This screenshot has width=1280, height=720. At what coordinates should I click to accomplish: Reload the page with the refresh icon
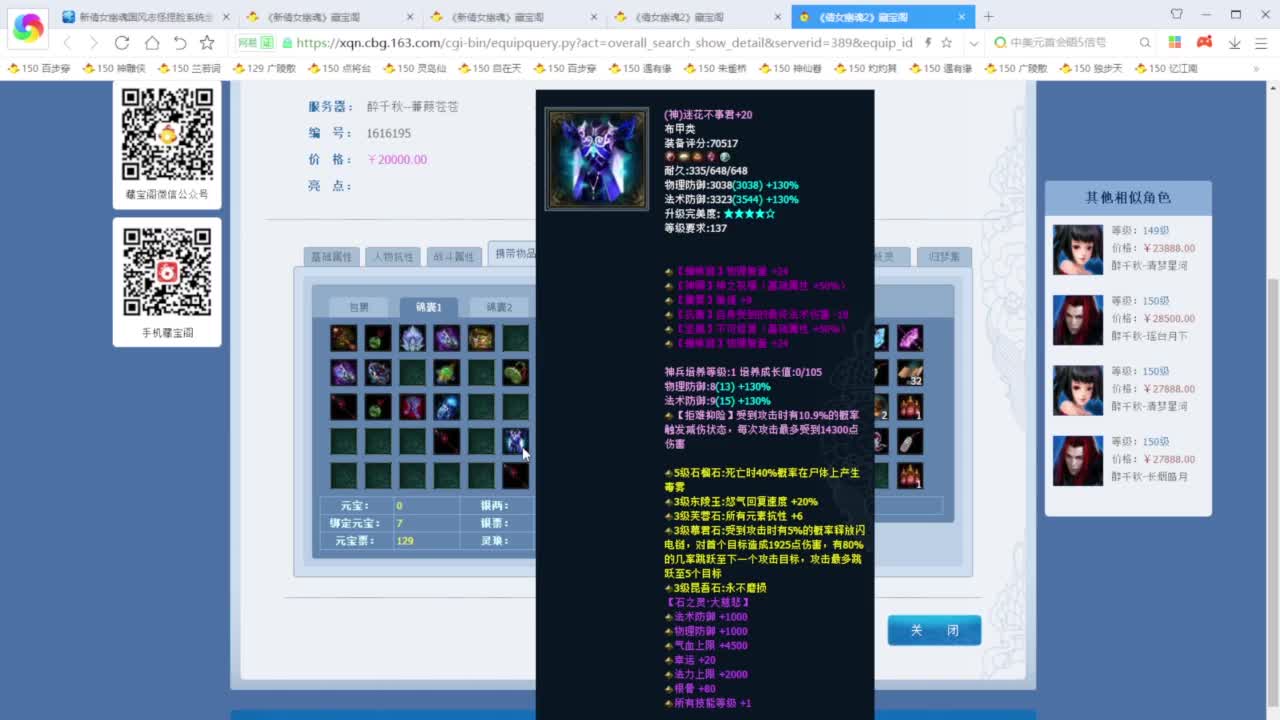coord(122,43)
